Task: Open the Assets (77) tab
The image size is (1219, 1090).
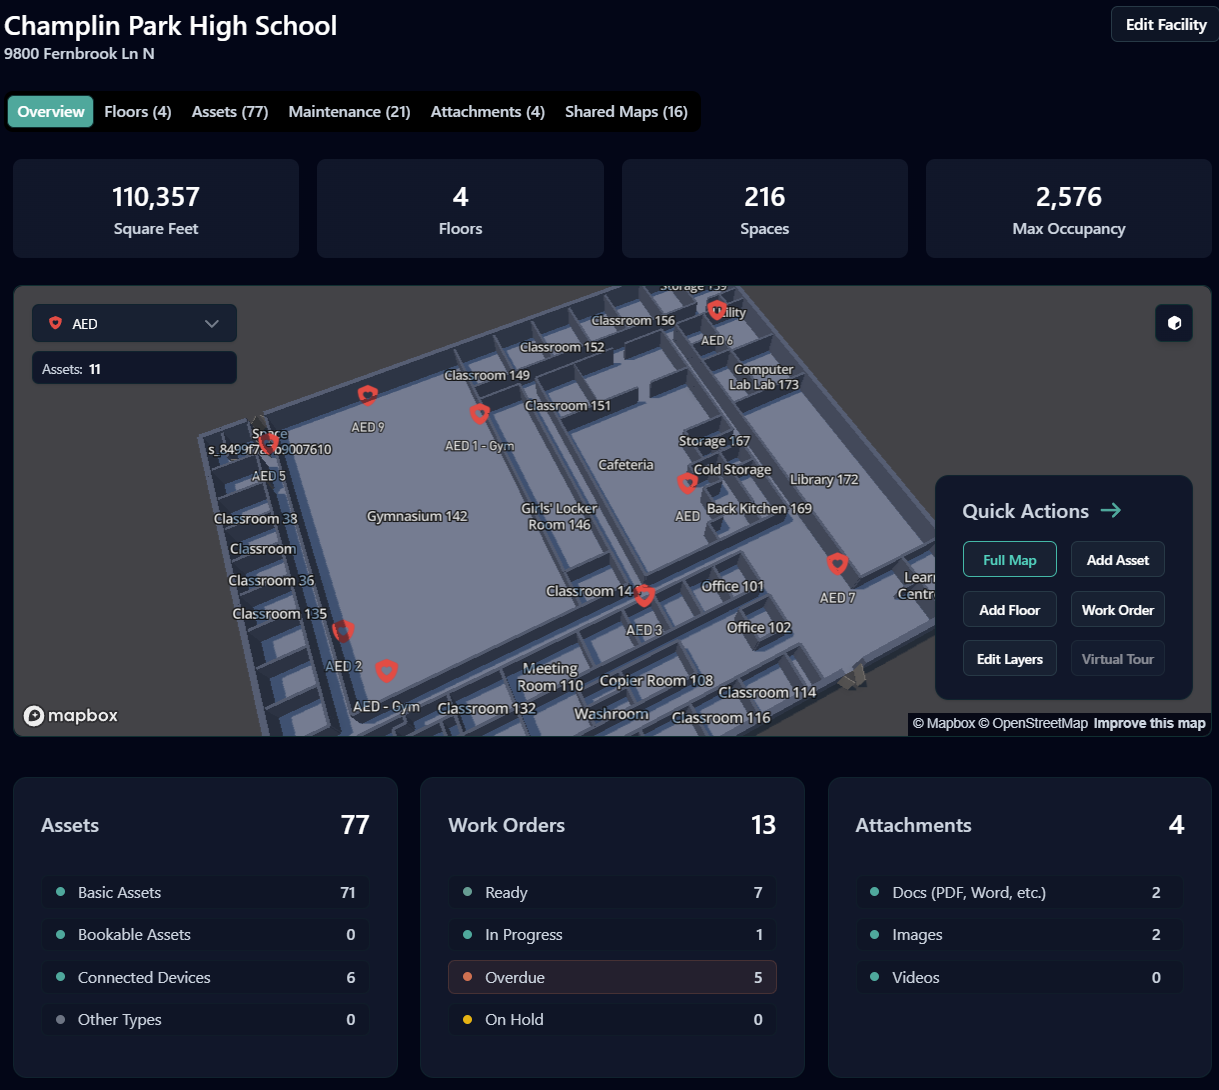Action: click(230, 111)
